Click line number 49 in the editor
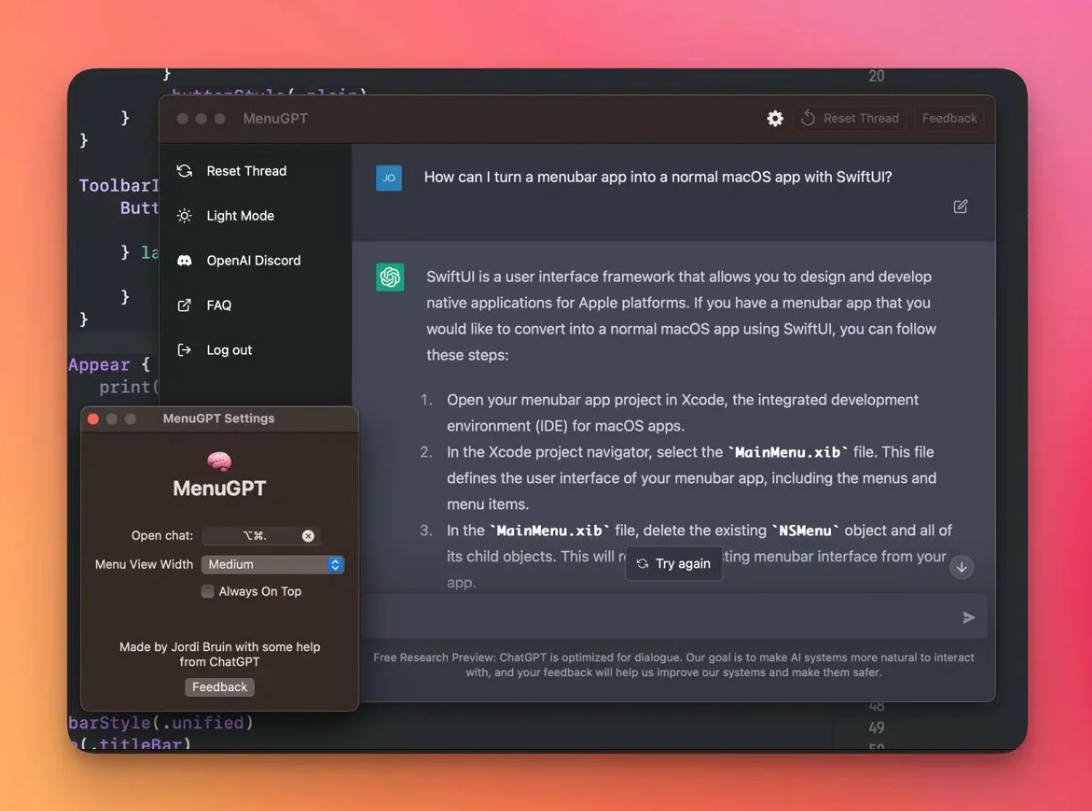Viewport: 1092px width, 811px height. point(876,728)
